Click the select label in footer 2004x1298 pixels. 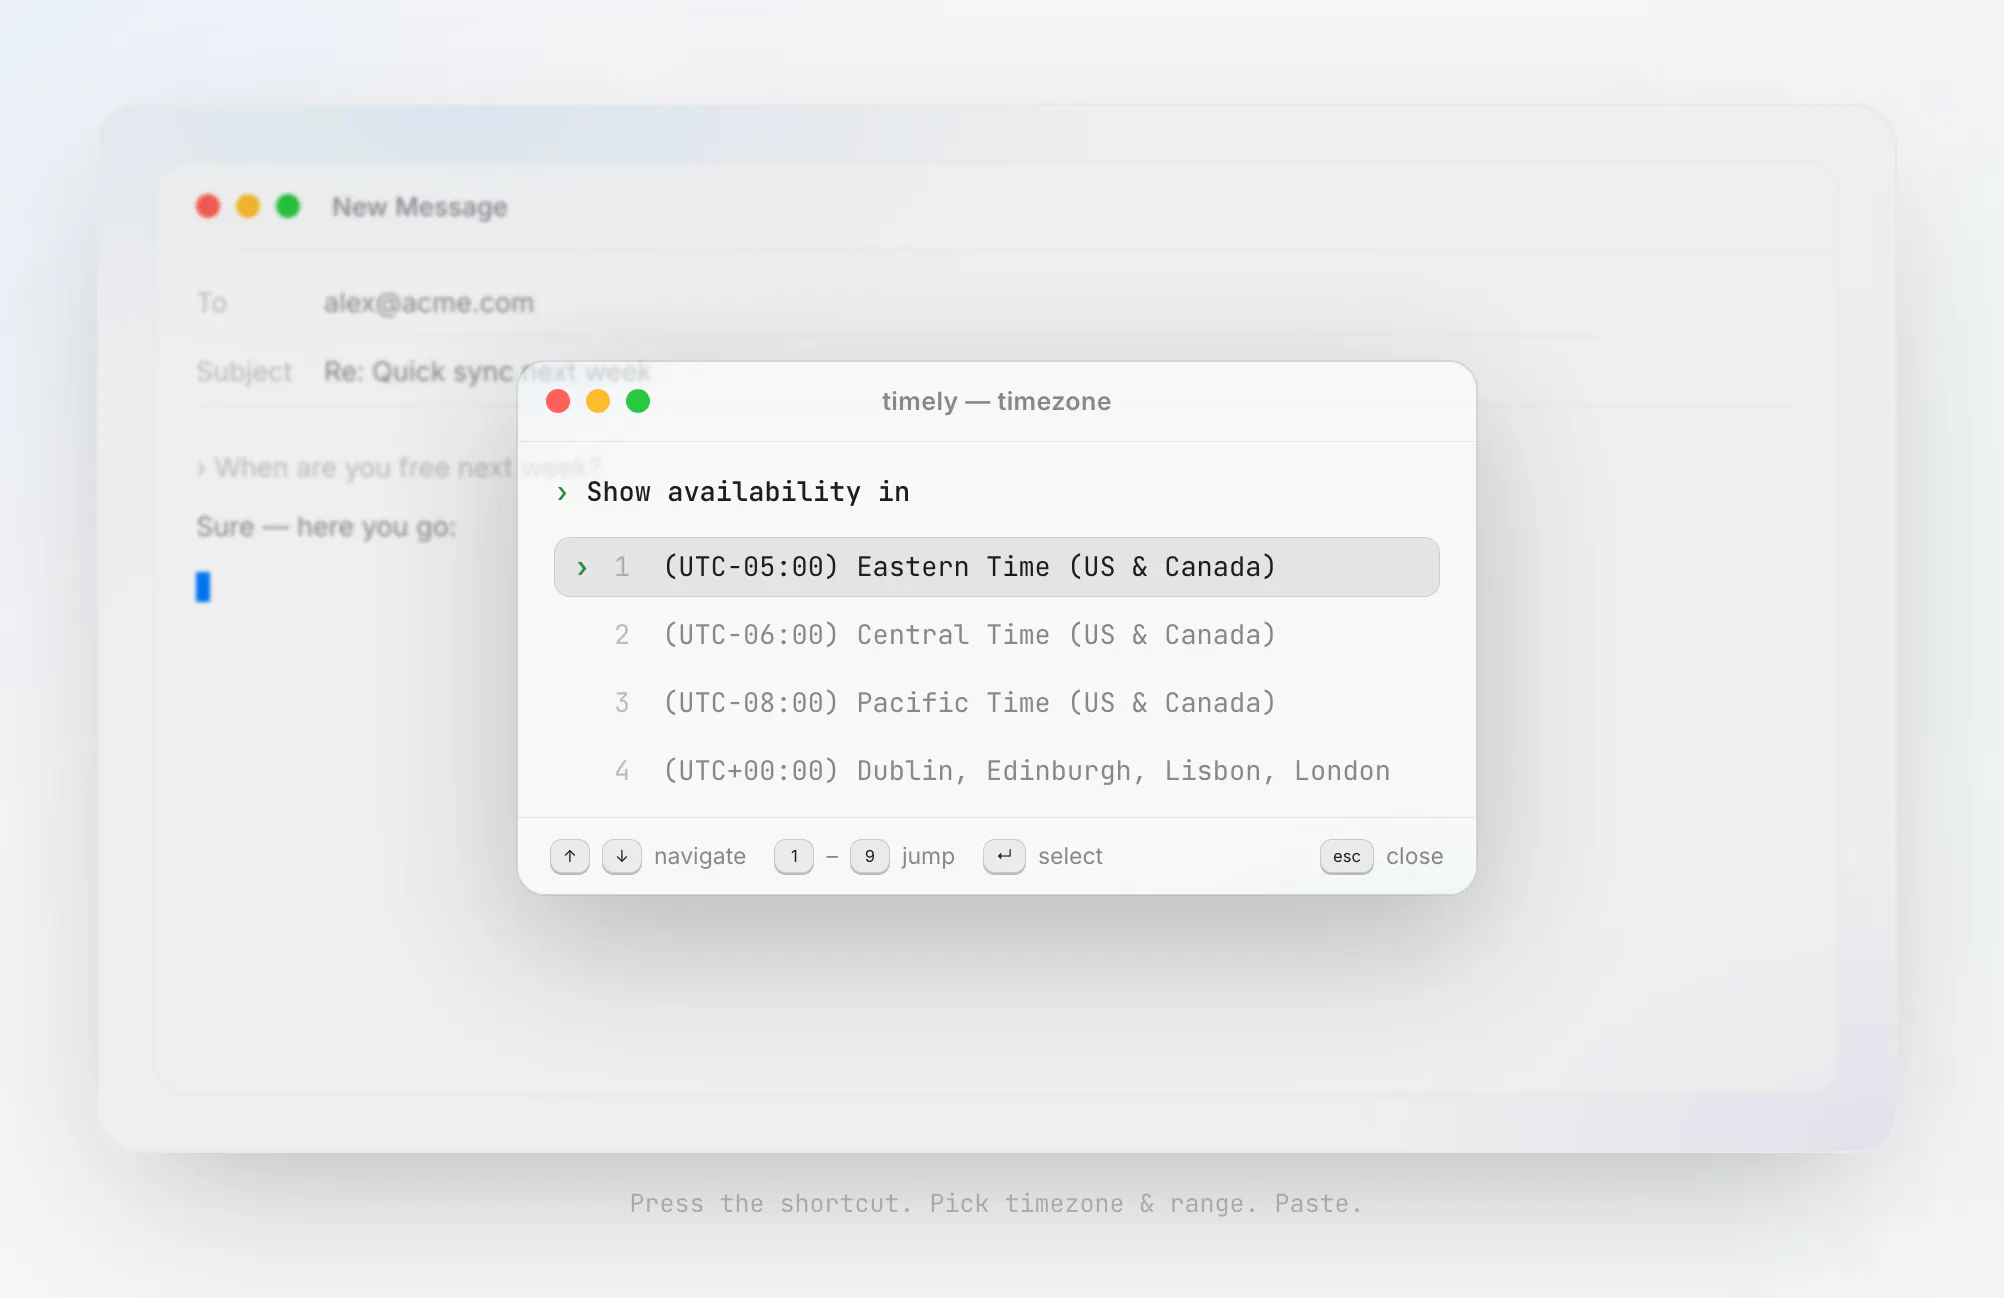1070,856
